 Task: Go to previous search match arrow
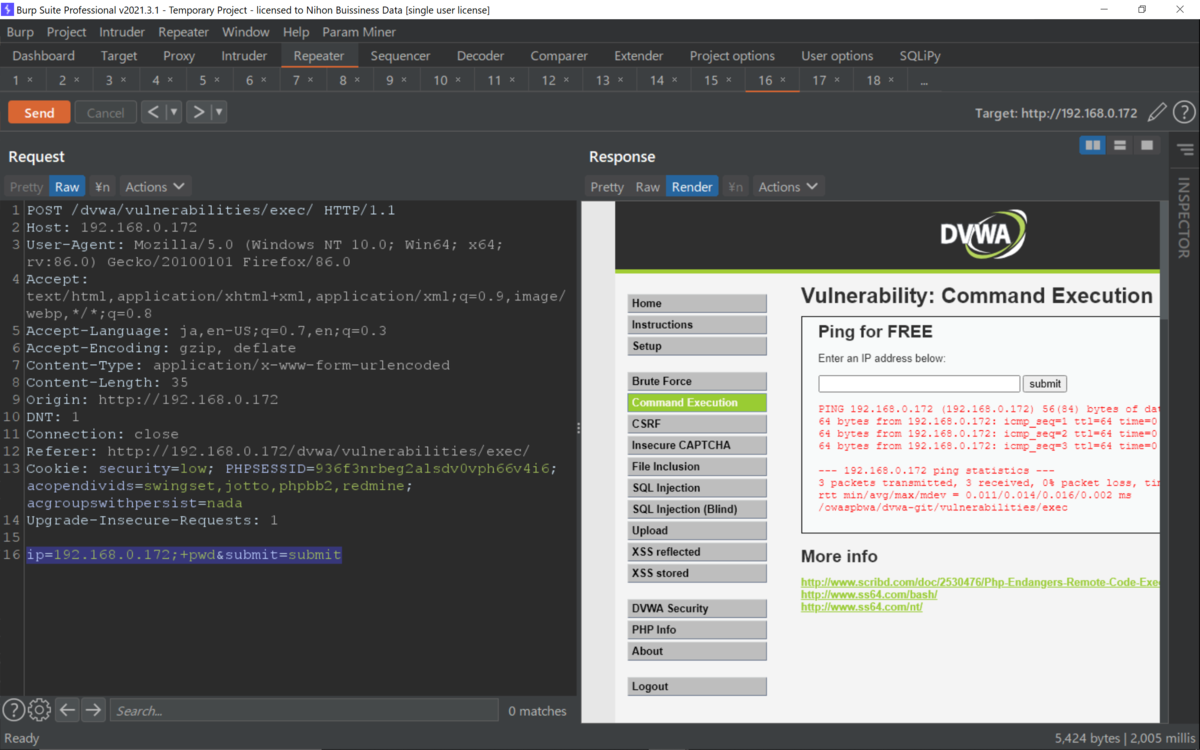(67, 710)
